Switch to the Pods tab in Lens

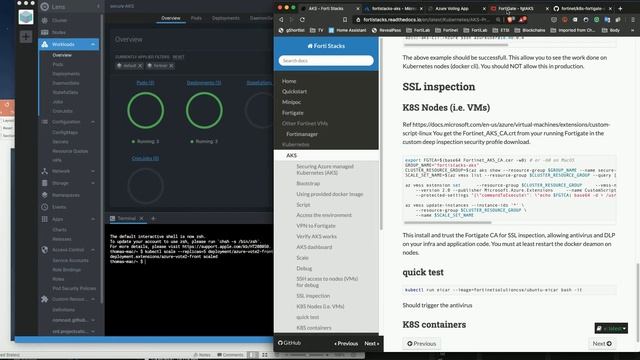point(196,18)
